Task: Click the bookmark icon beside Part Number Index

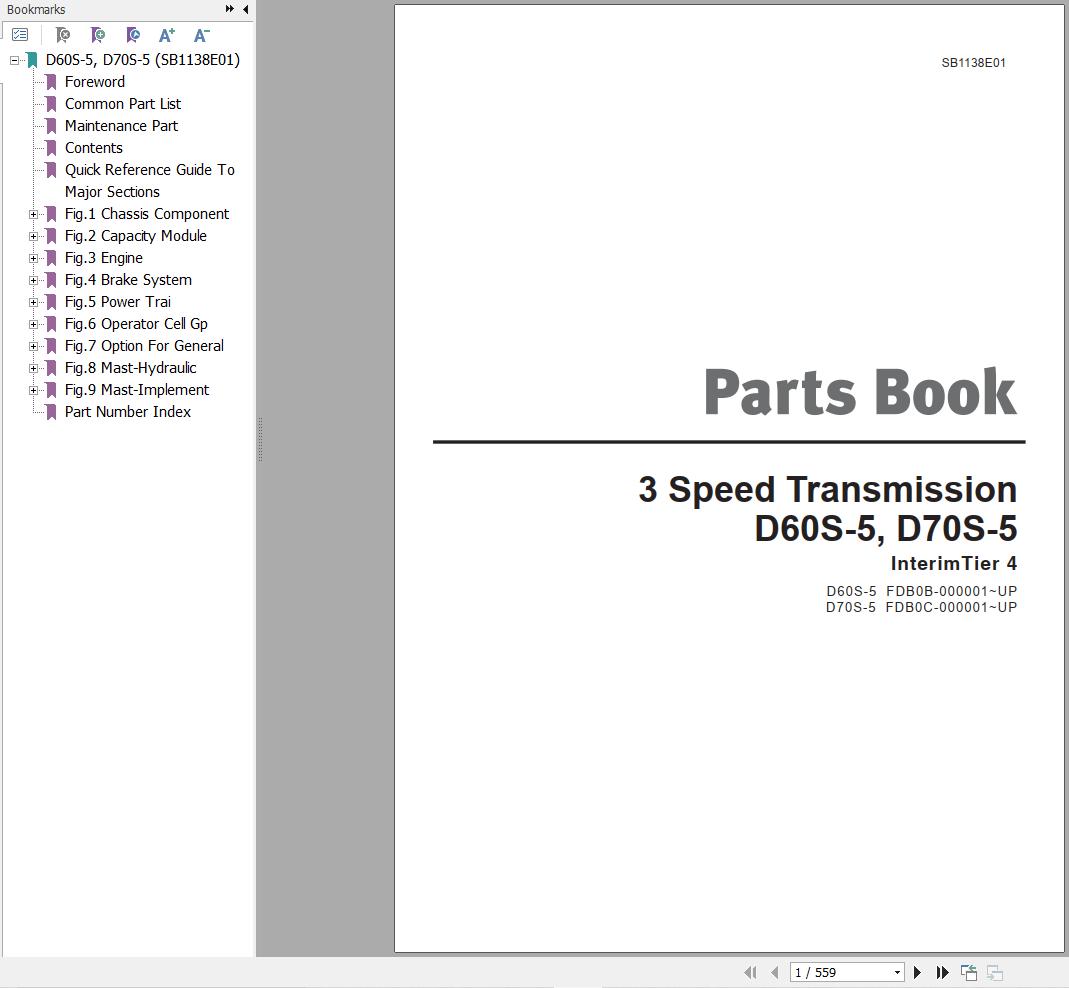Action: 51,412
